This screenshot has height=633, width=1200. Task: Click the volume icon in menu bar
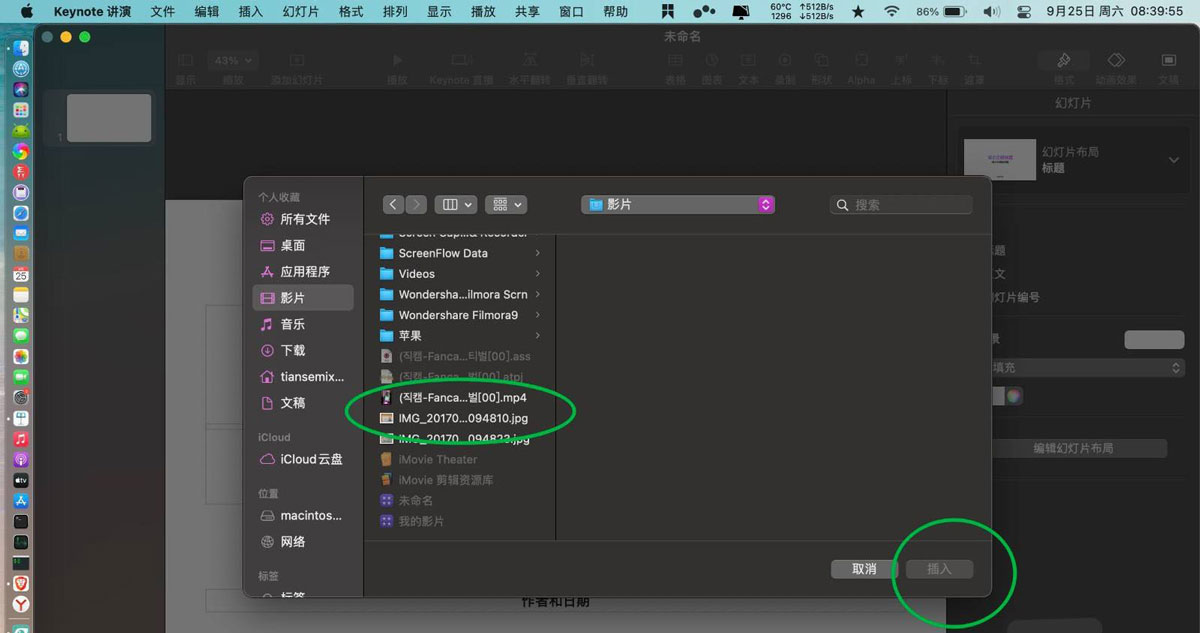[990, 12]
